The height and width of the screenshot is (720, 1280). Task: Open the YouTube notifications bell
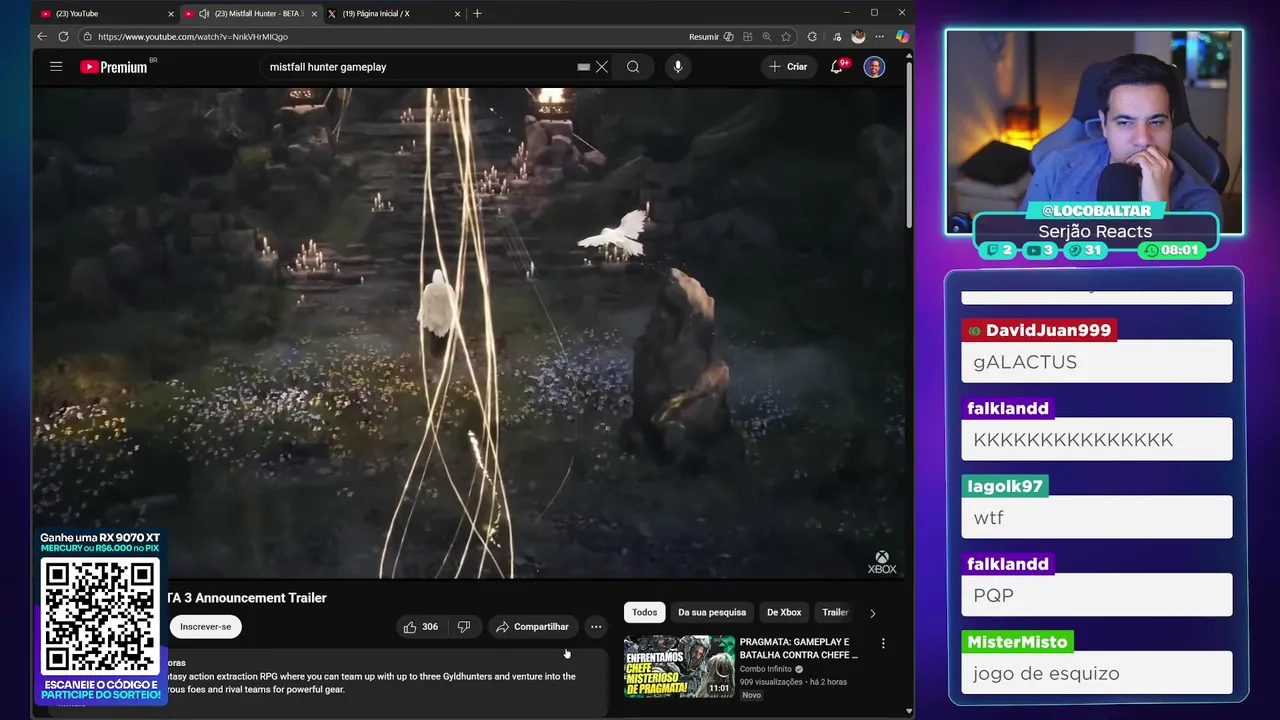point(836,67)
